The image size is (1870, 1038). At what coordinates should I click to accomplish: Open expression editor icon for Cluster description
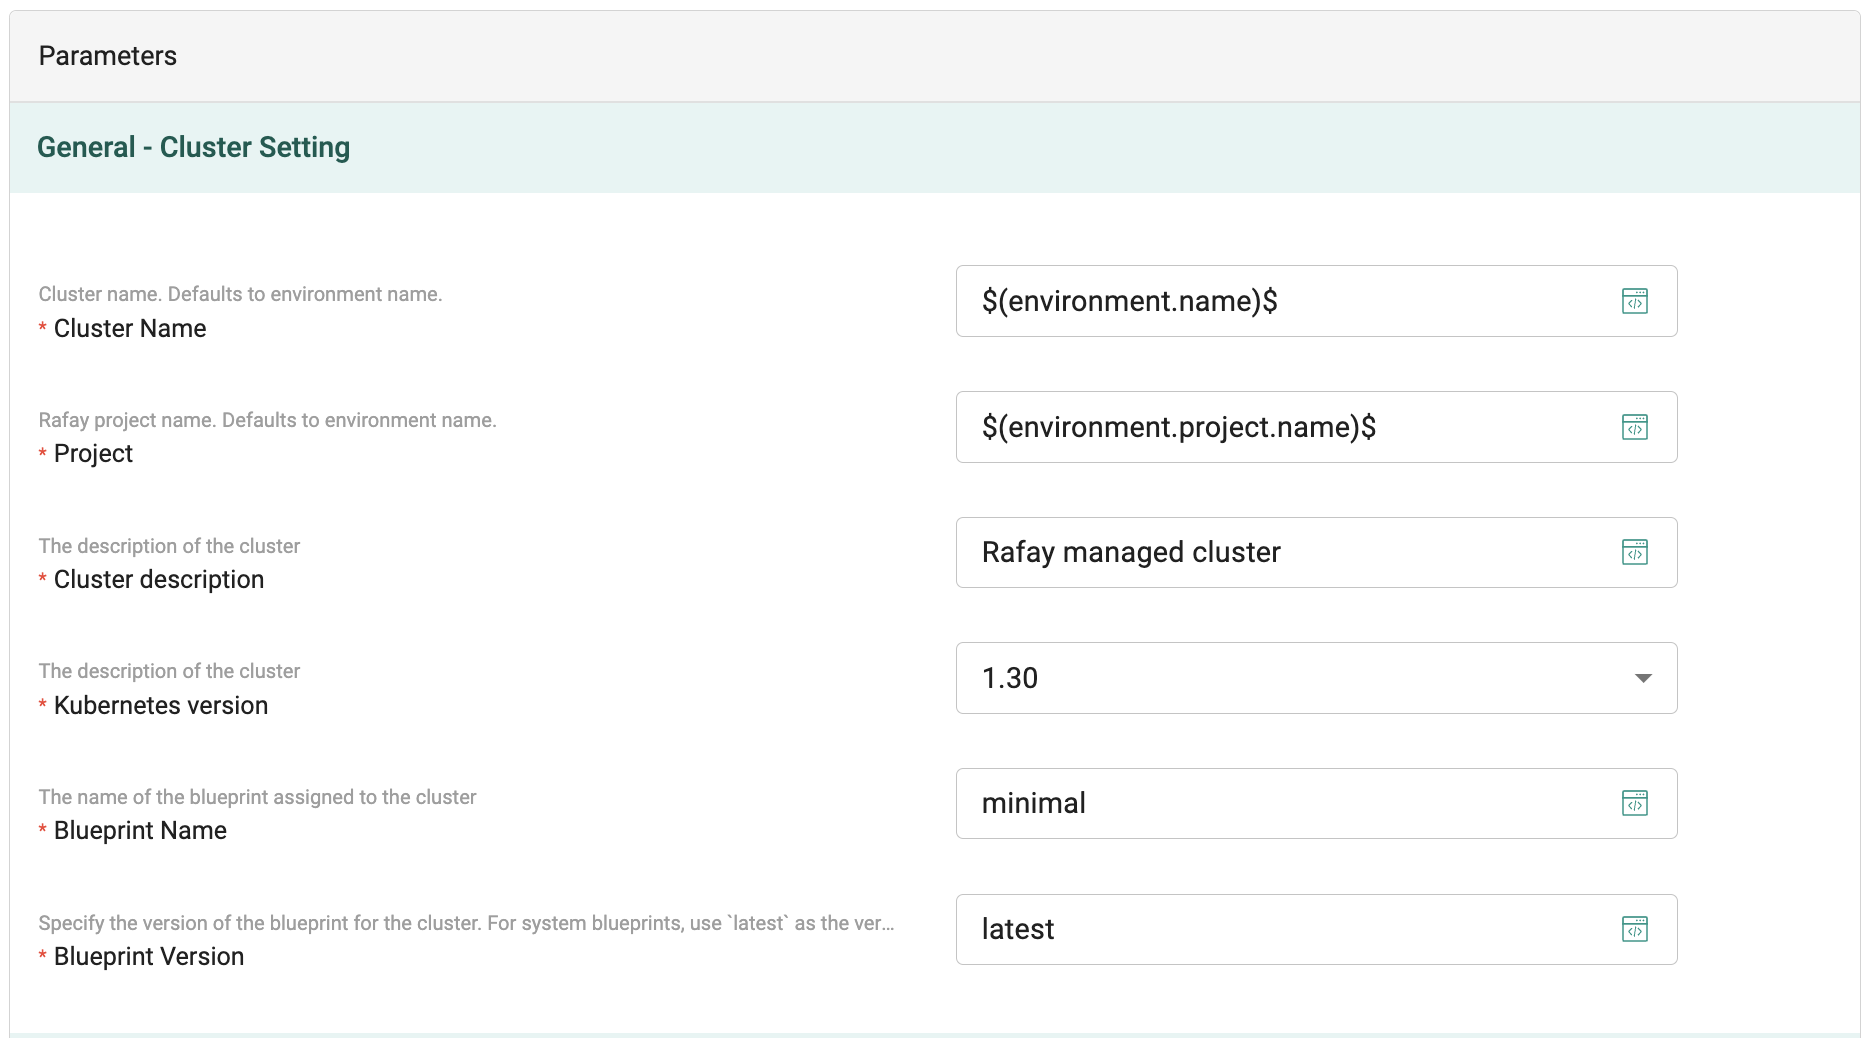pos(1635,552)
